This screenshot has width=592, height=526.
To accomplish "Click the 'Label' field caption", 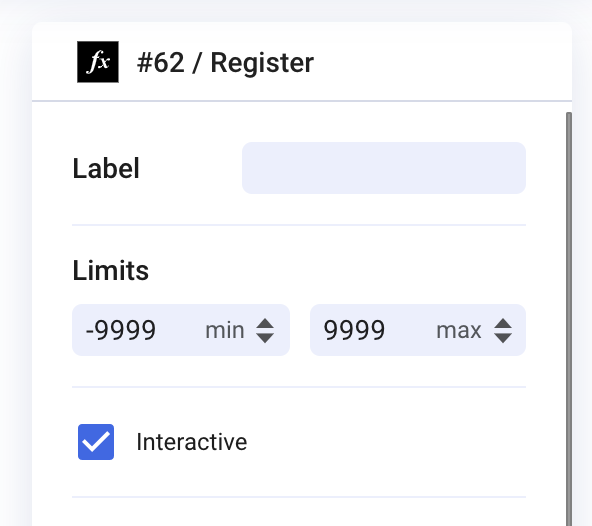I will [x=106, y=168].
